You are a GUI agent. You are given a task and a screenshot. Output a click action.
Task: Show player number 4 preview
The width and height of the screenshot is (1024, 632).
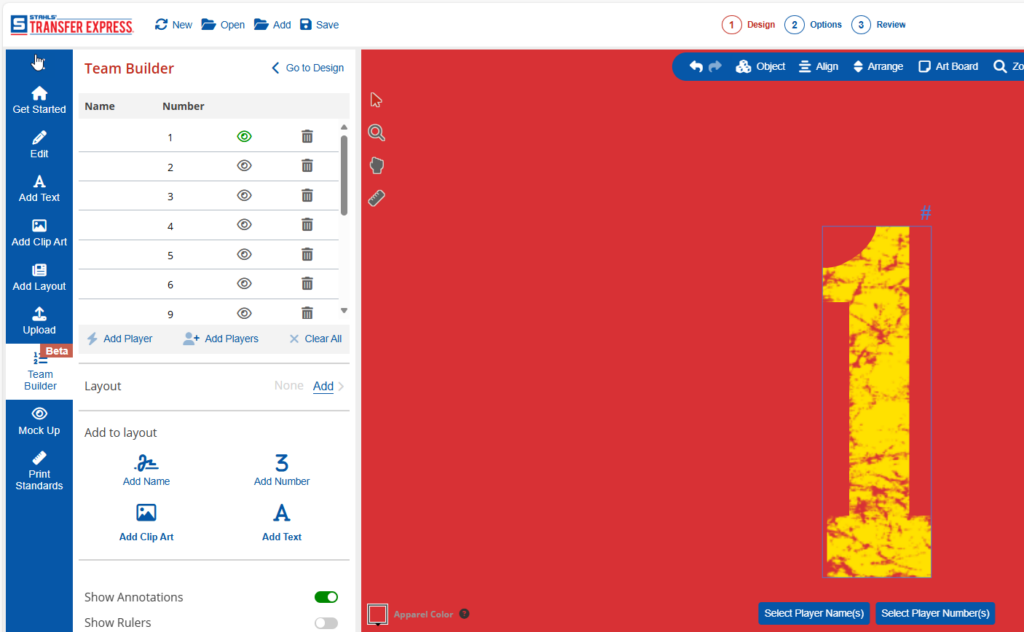point(244,225)
